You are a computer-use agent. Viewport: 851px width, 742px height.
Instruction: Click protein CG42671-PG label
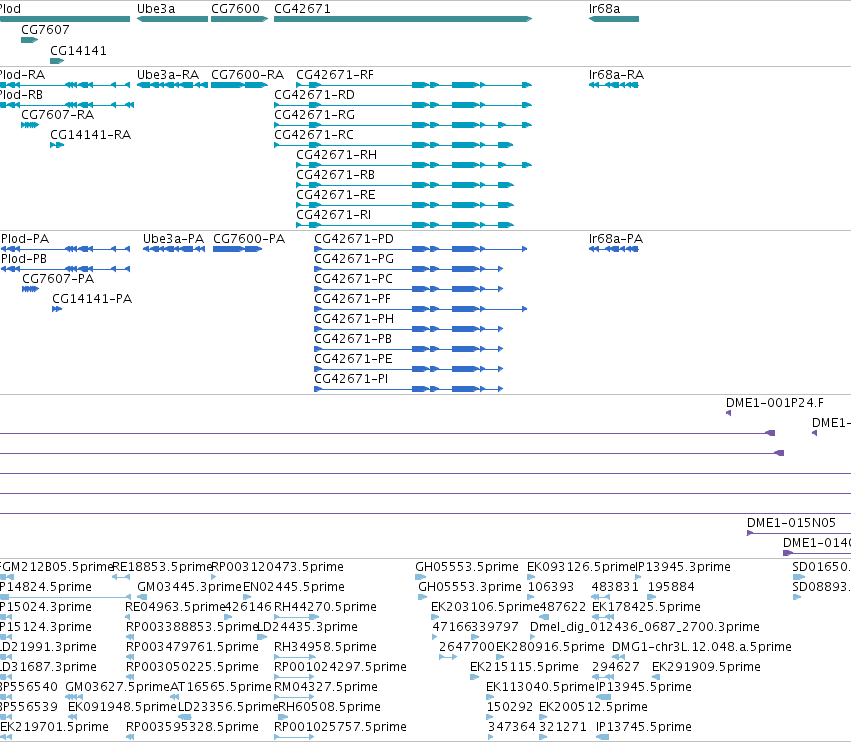coord(354,259)
